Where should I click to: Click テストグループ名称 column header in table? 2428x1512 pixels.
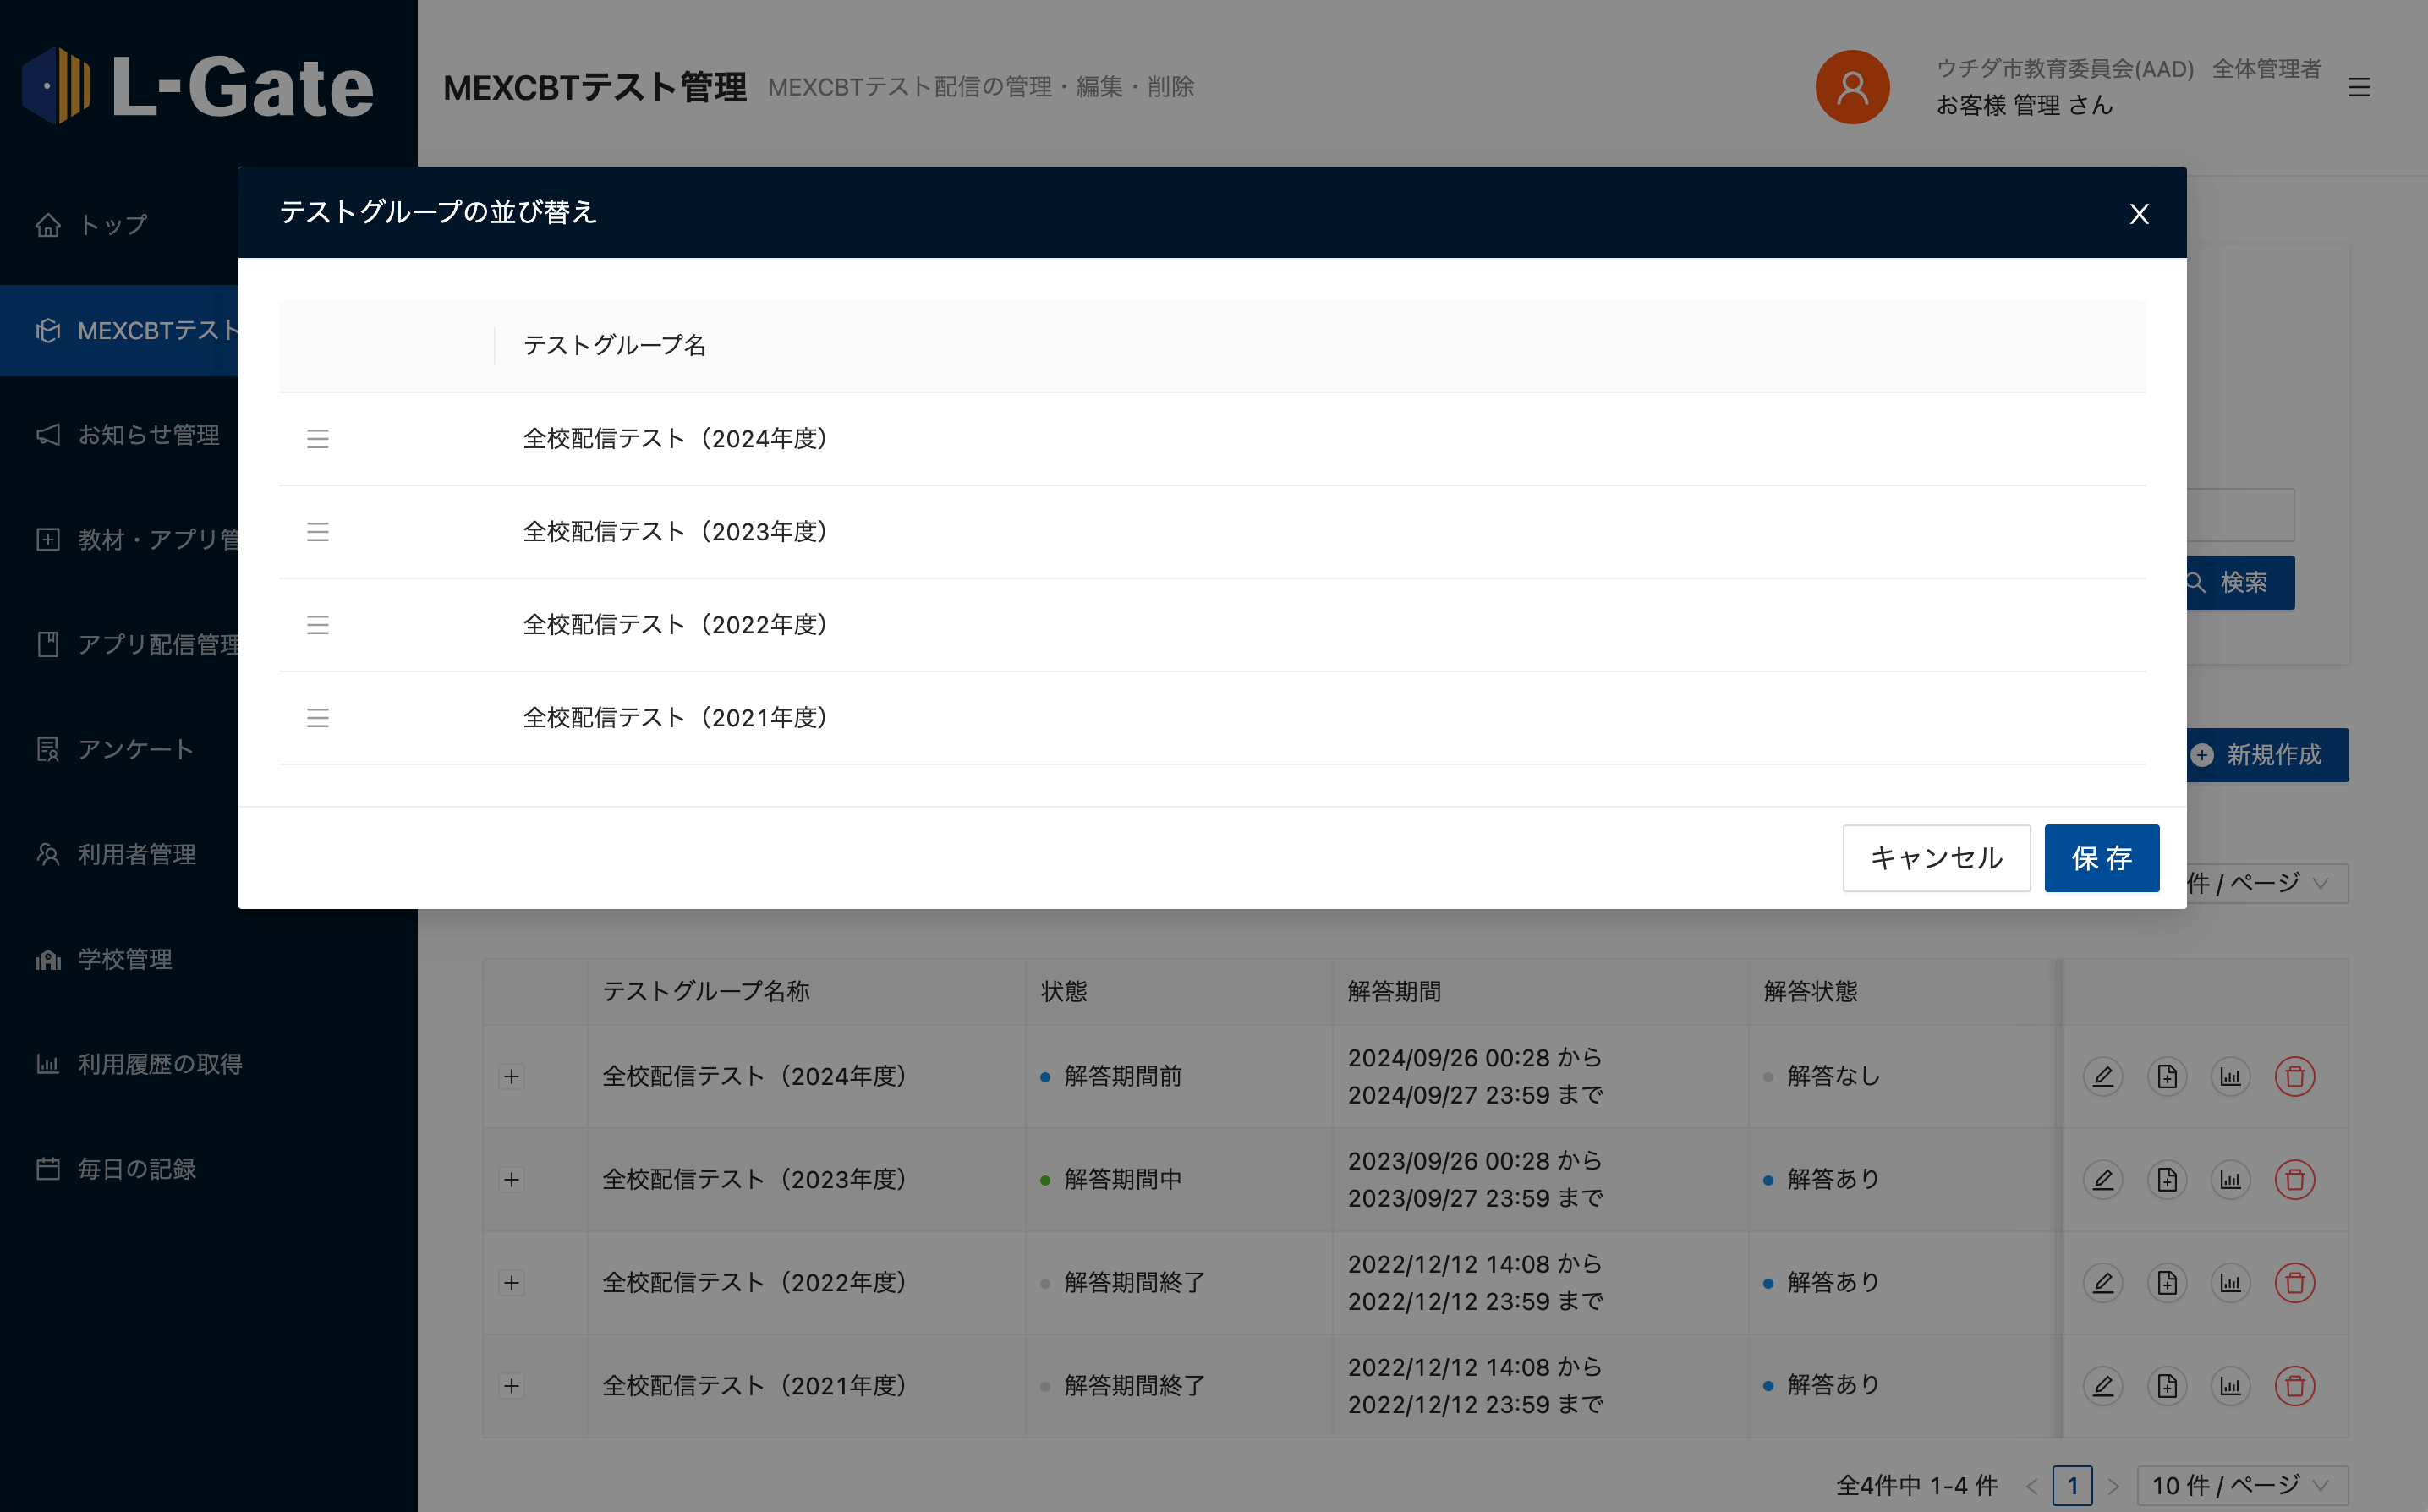pos(706,992)
